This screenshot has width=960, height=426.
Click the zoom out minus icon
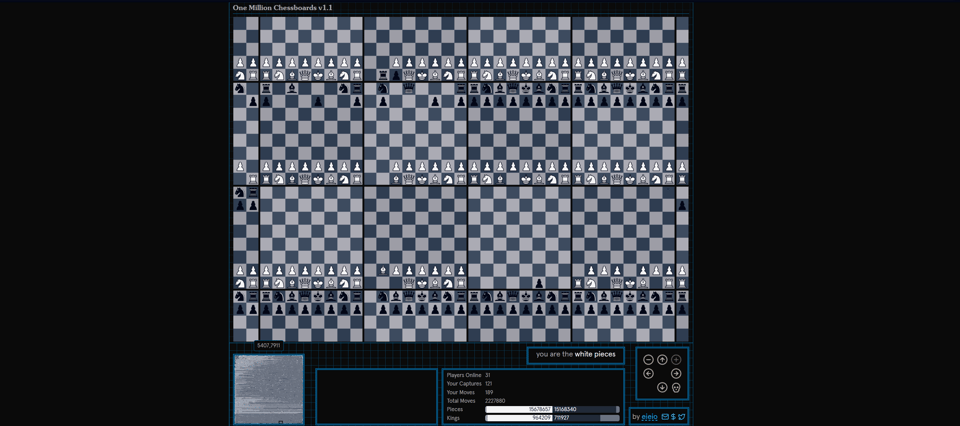click(x=648, y=360)
